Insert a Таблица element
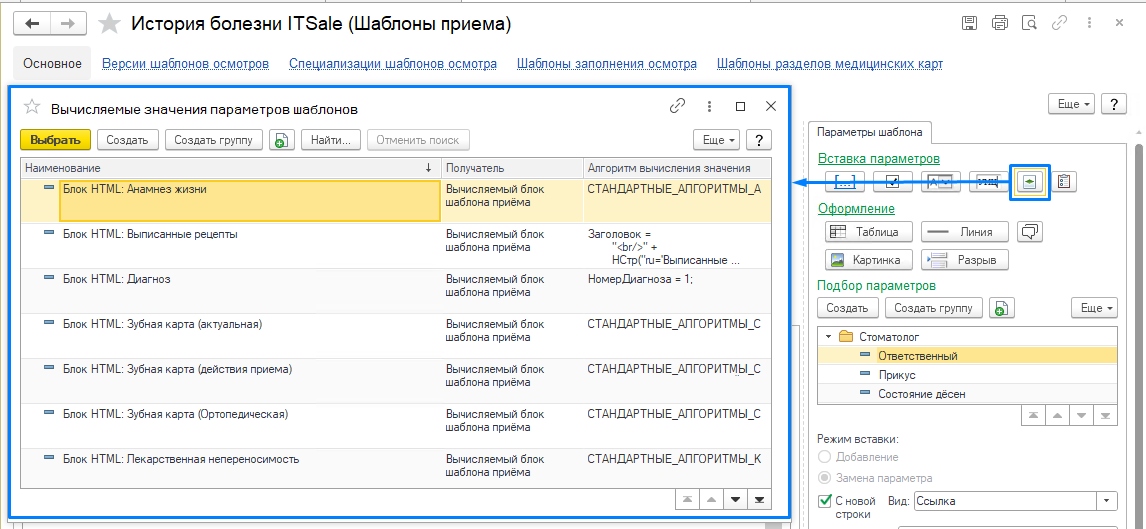 pyautogui.click(x=870, y=232)
